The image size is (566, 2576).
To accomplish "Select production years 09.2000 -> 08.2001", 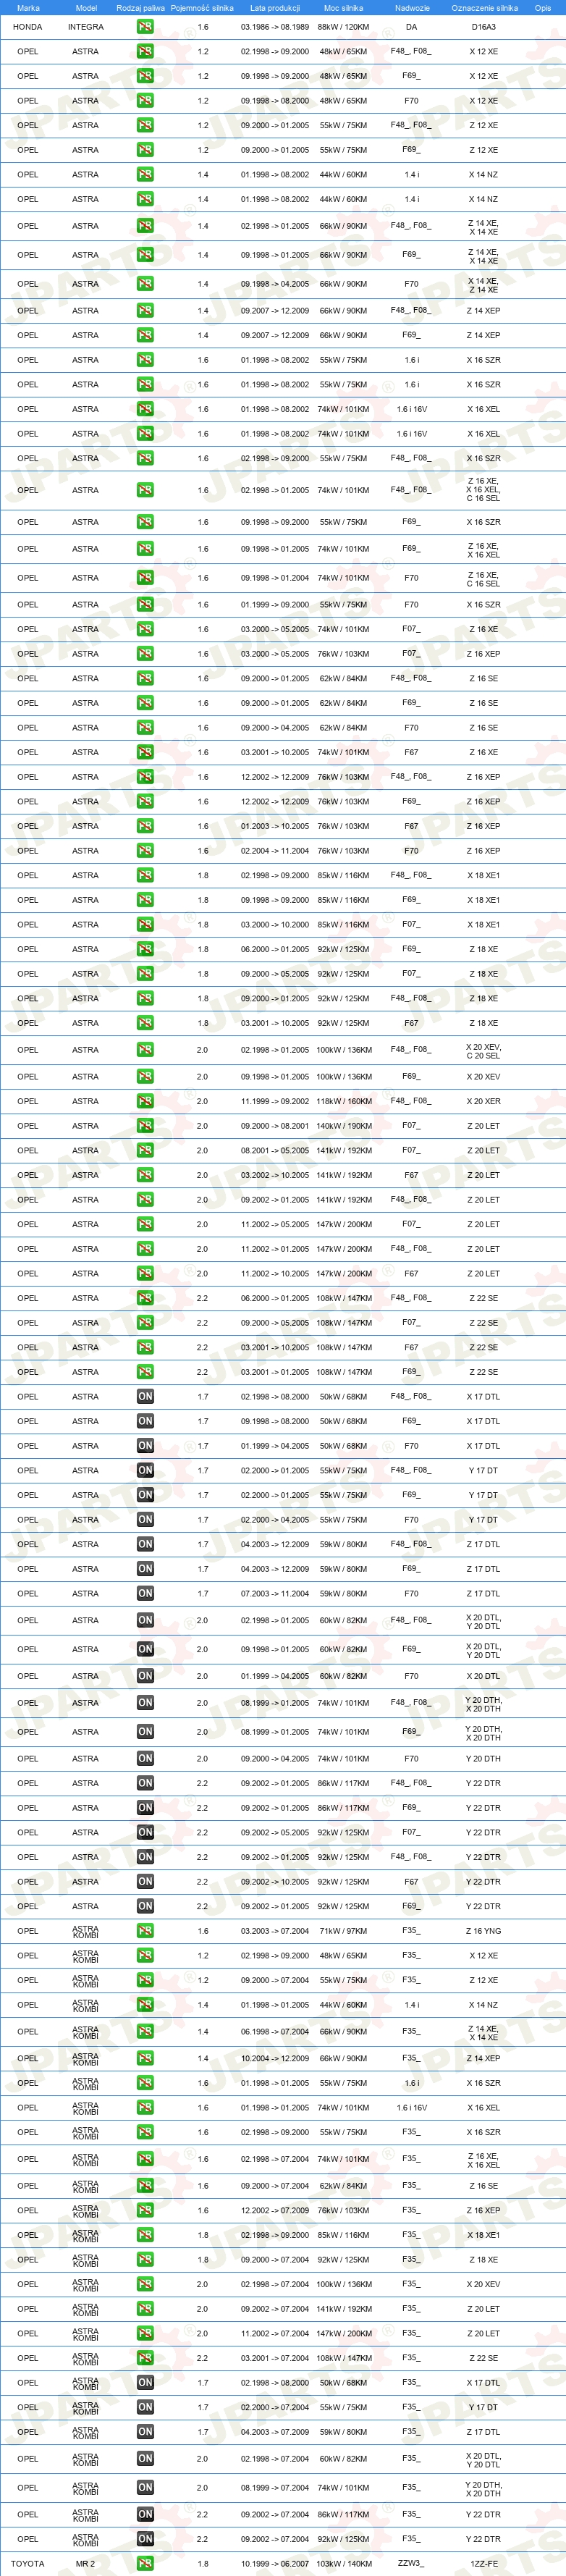I will 275,1126.
